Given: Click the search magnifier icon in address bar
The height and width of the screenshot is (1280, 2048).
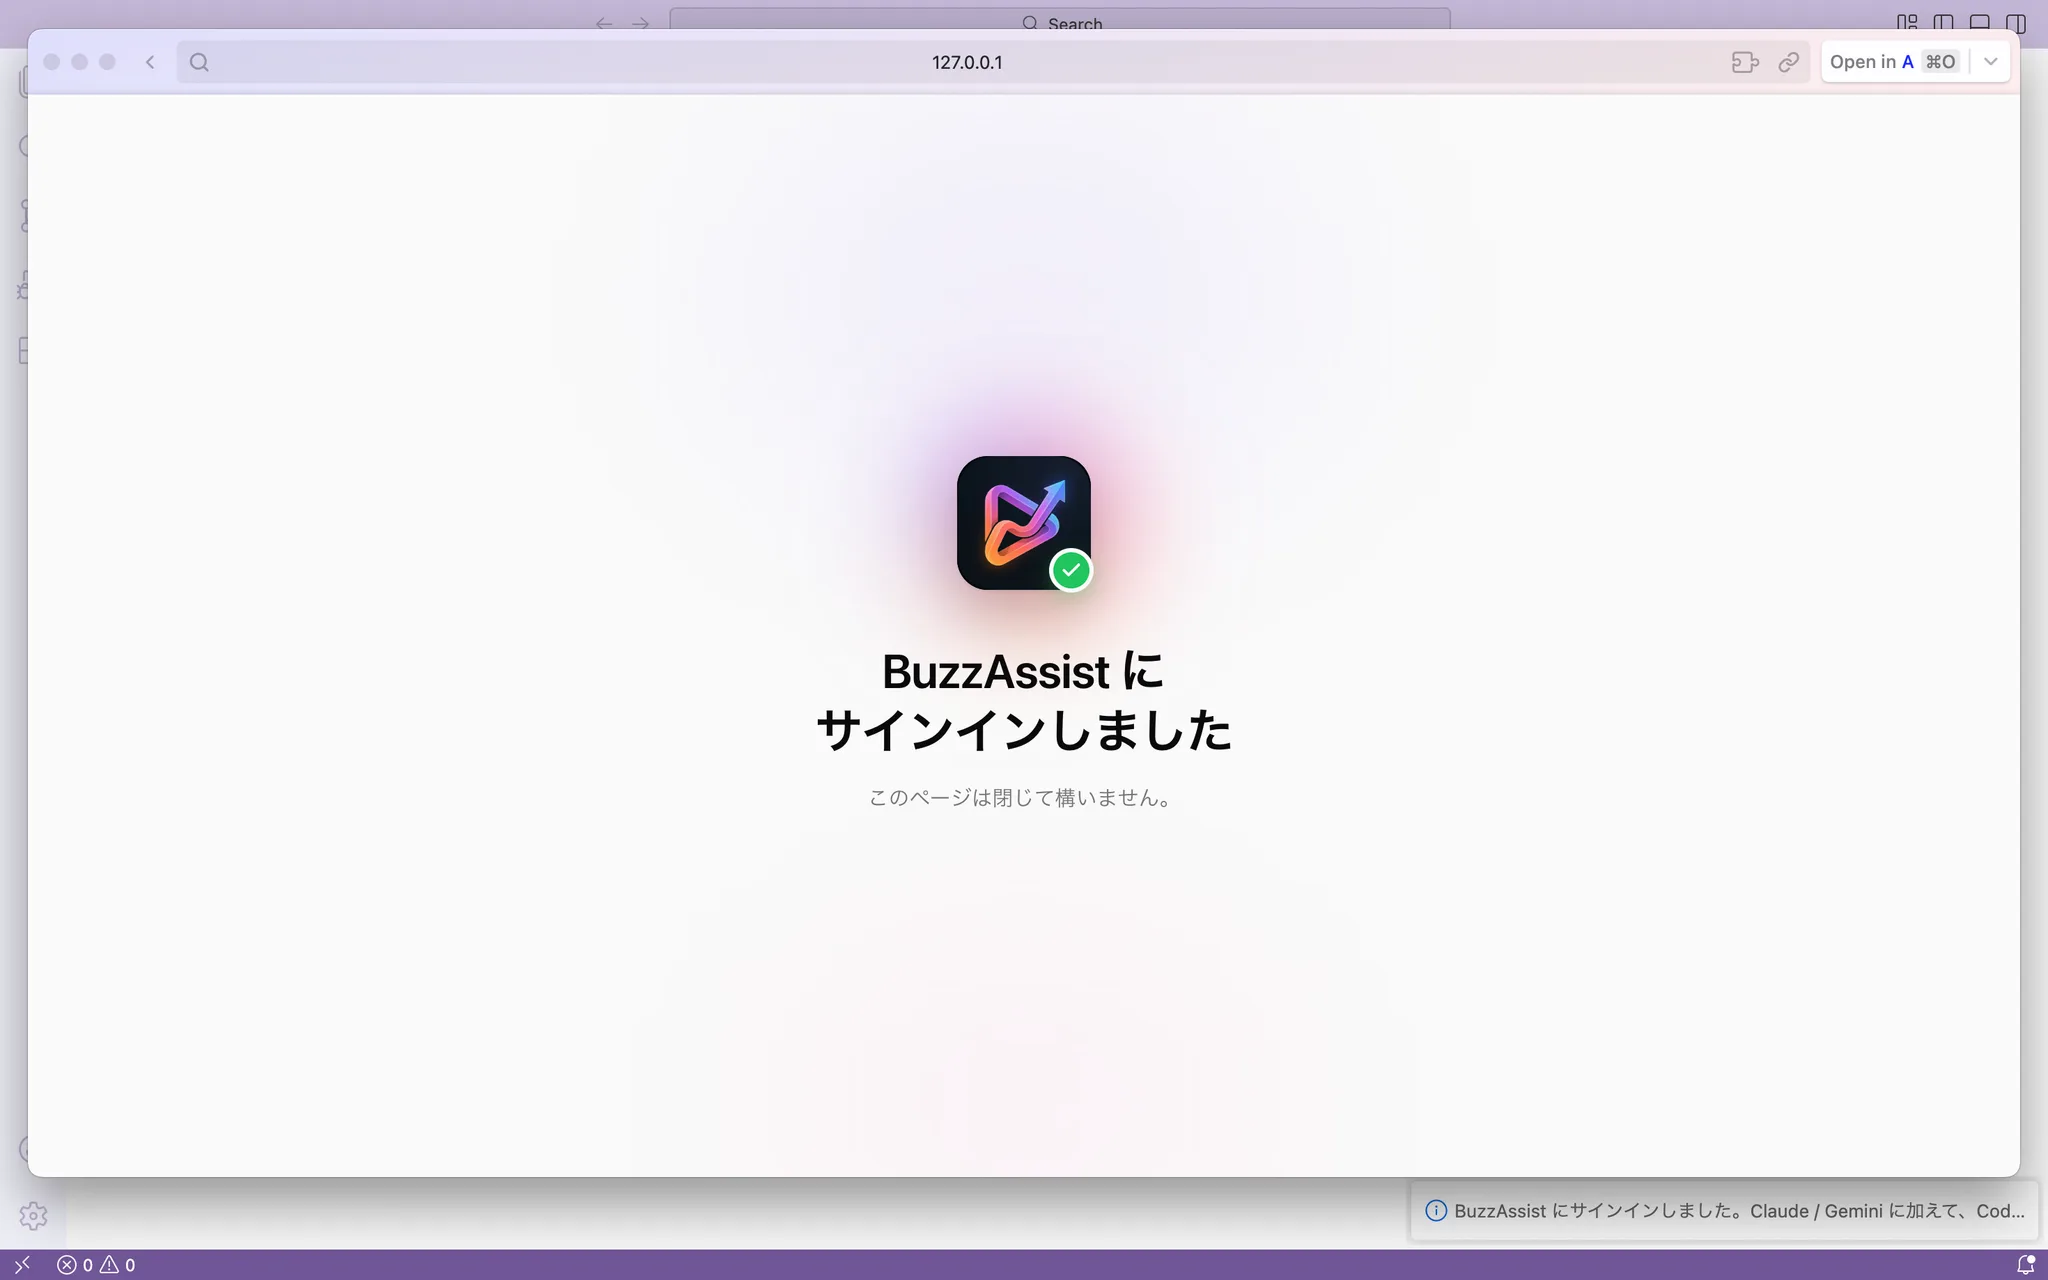Looking at the screenshot, I should (199, 62).
